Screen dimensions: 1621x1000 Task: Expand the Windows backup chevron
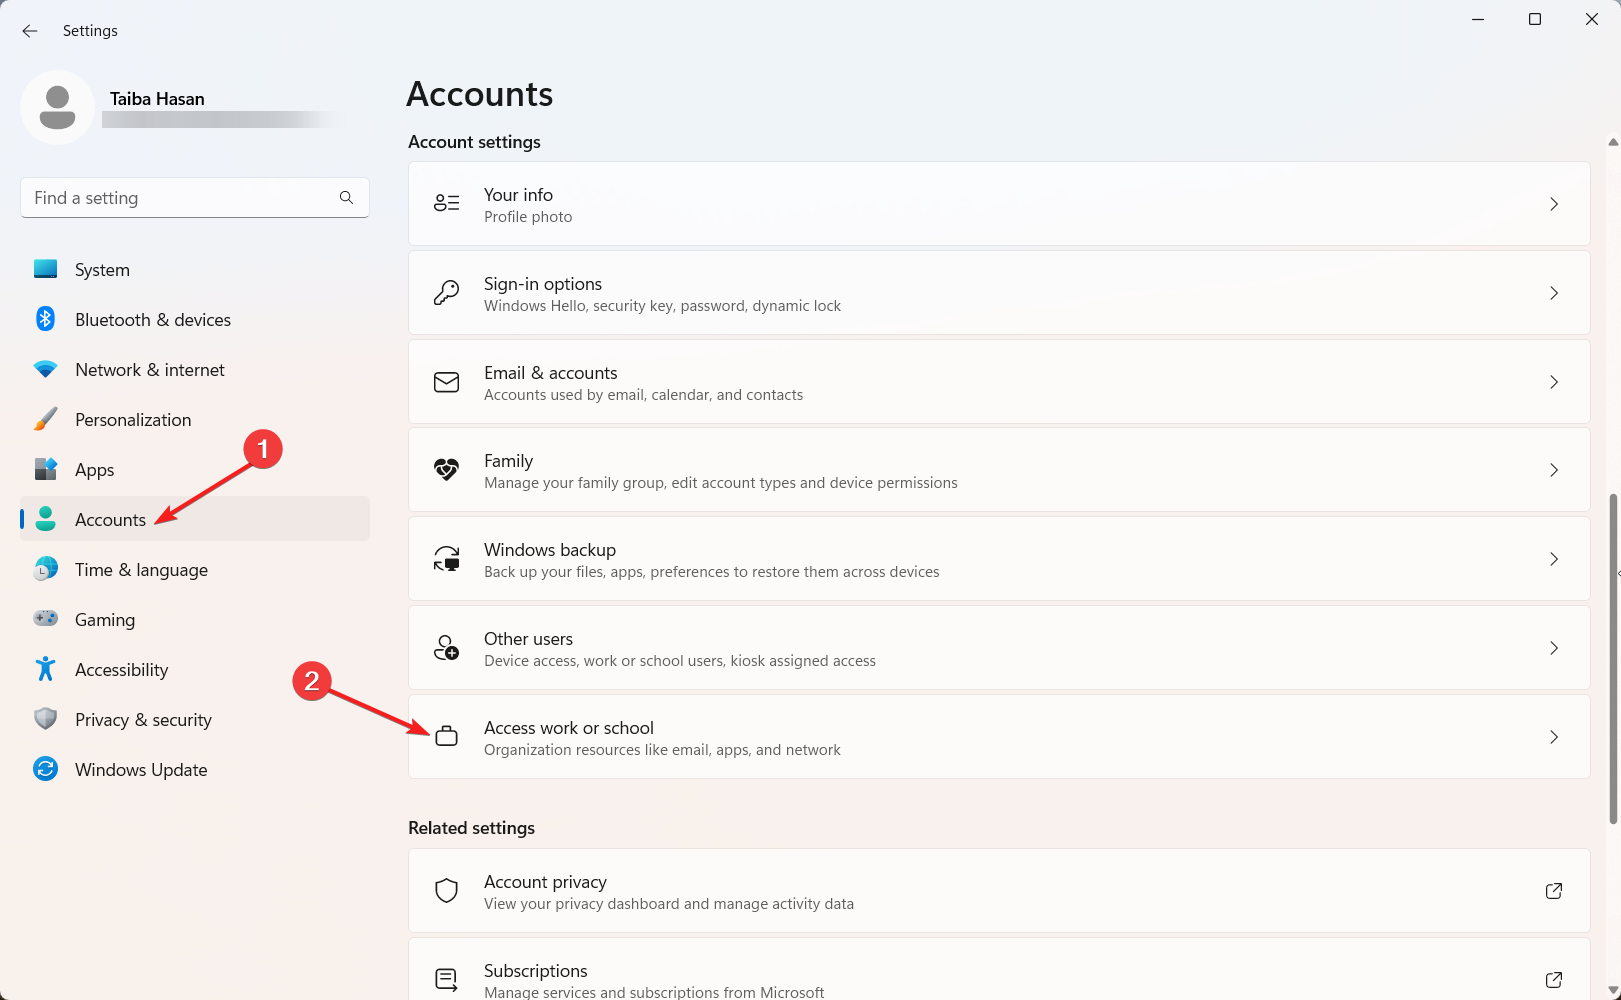click(1553, 559)
